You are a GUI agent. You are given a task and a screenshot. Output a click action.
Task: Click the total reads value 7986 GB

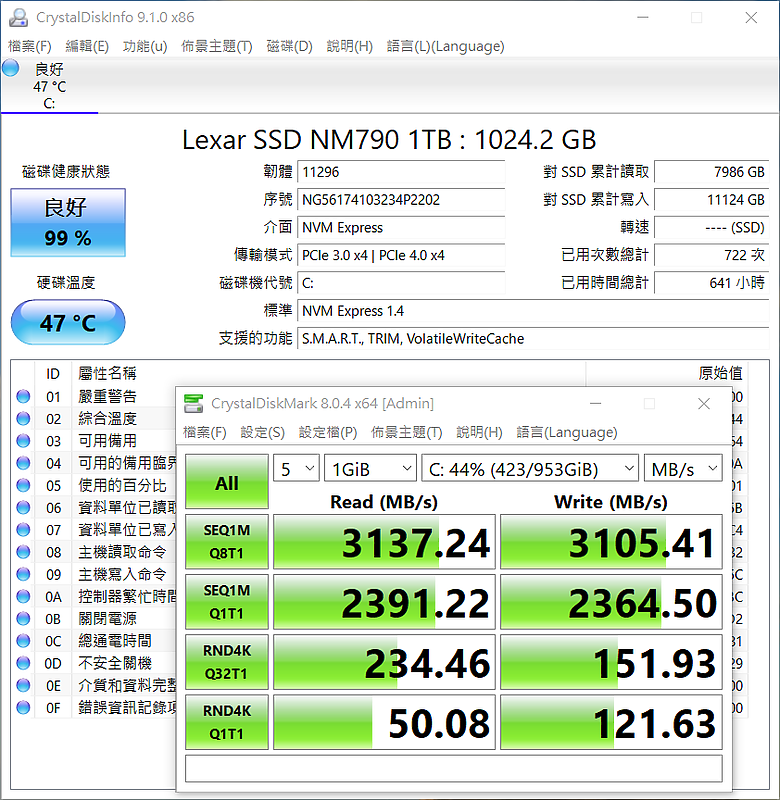point(712,172)
